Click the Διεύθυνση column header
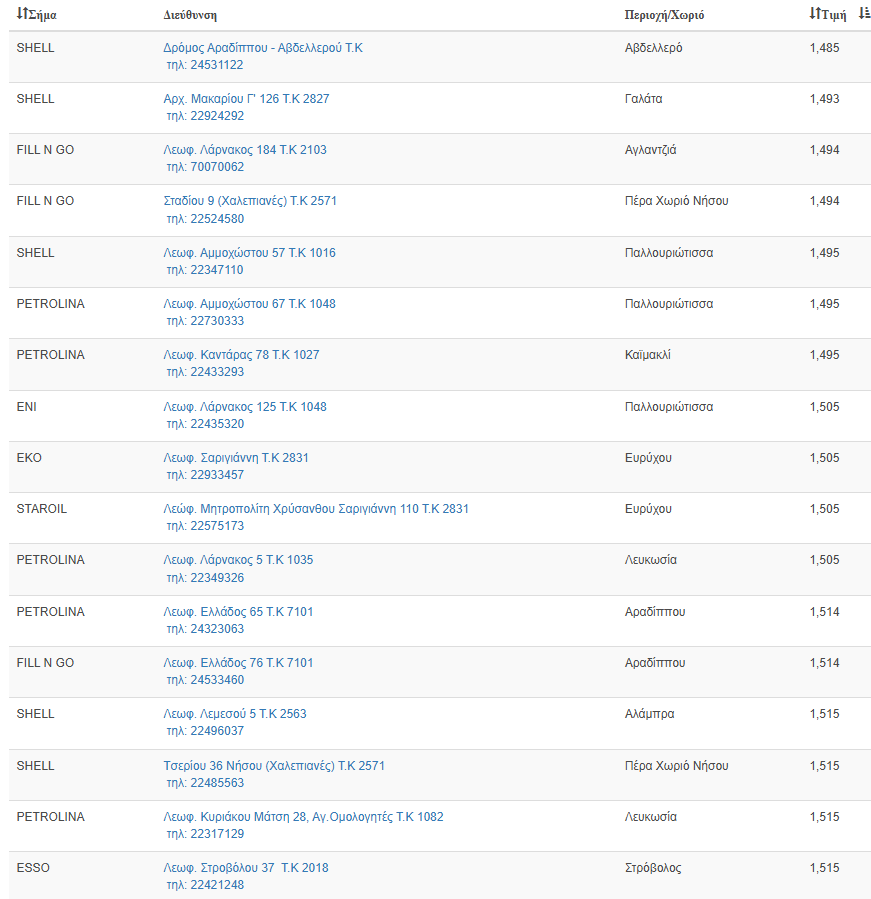The width and height of the screenshot is (871, 899). pos(190,16)
